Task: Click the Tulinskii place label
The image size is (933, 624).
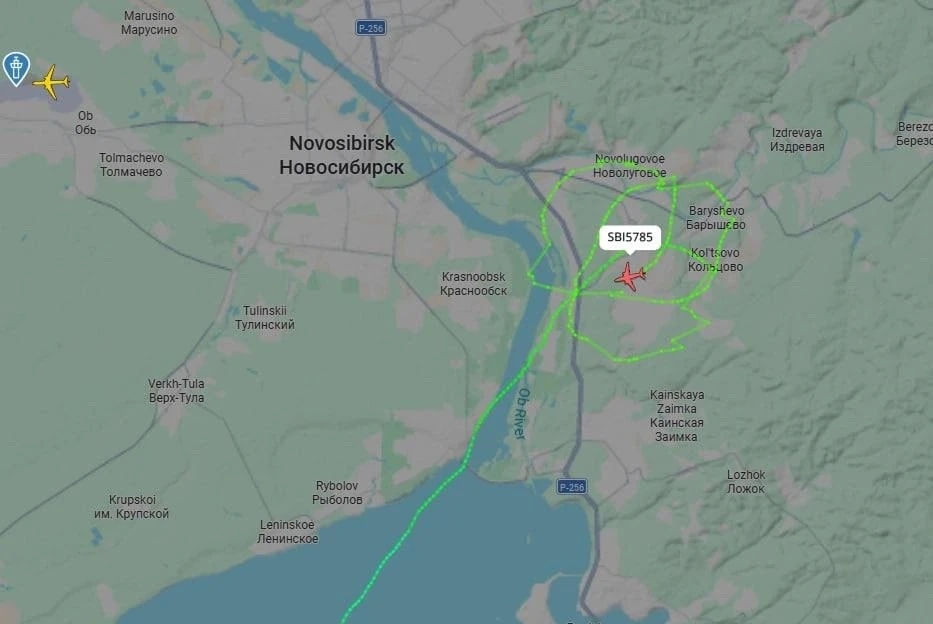Action: point(265,318)
